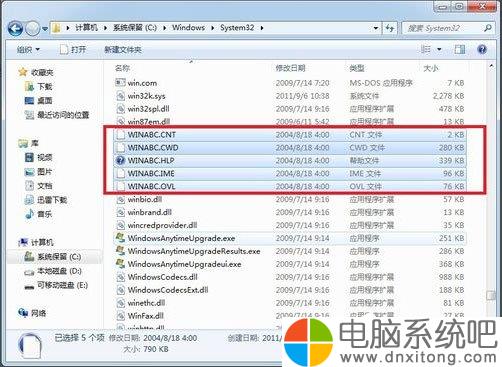502x367 pixels.
Task: Click the help question mark icon
Action: tap(482, 50)
